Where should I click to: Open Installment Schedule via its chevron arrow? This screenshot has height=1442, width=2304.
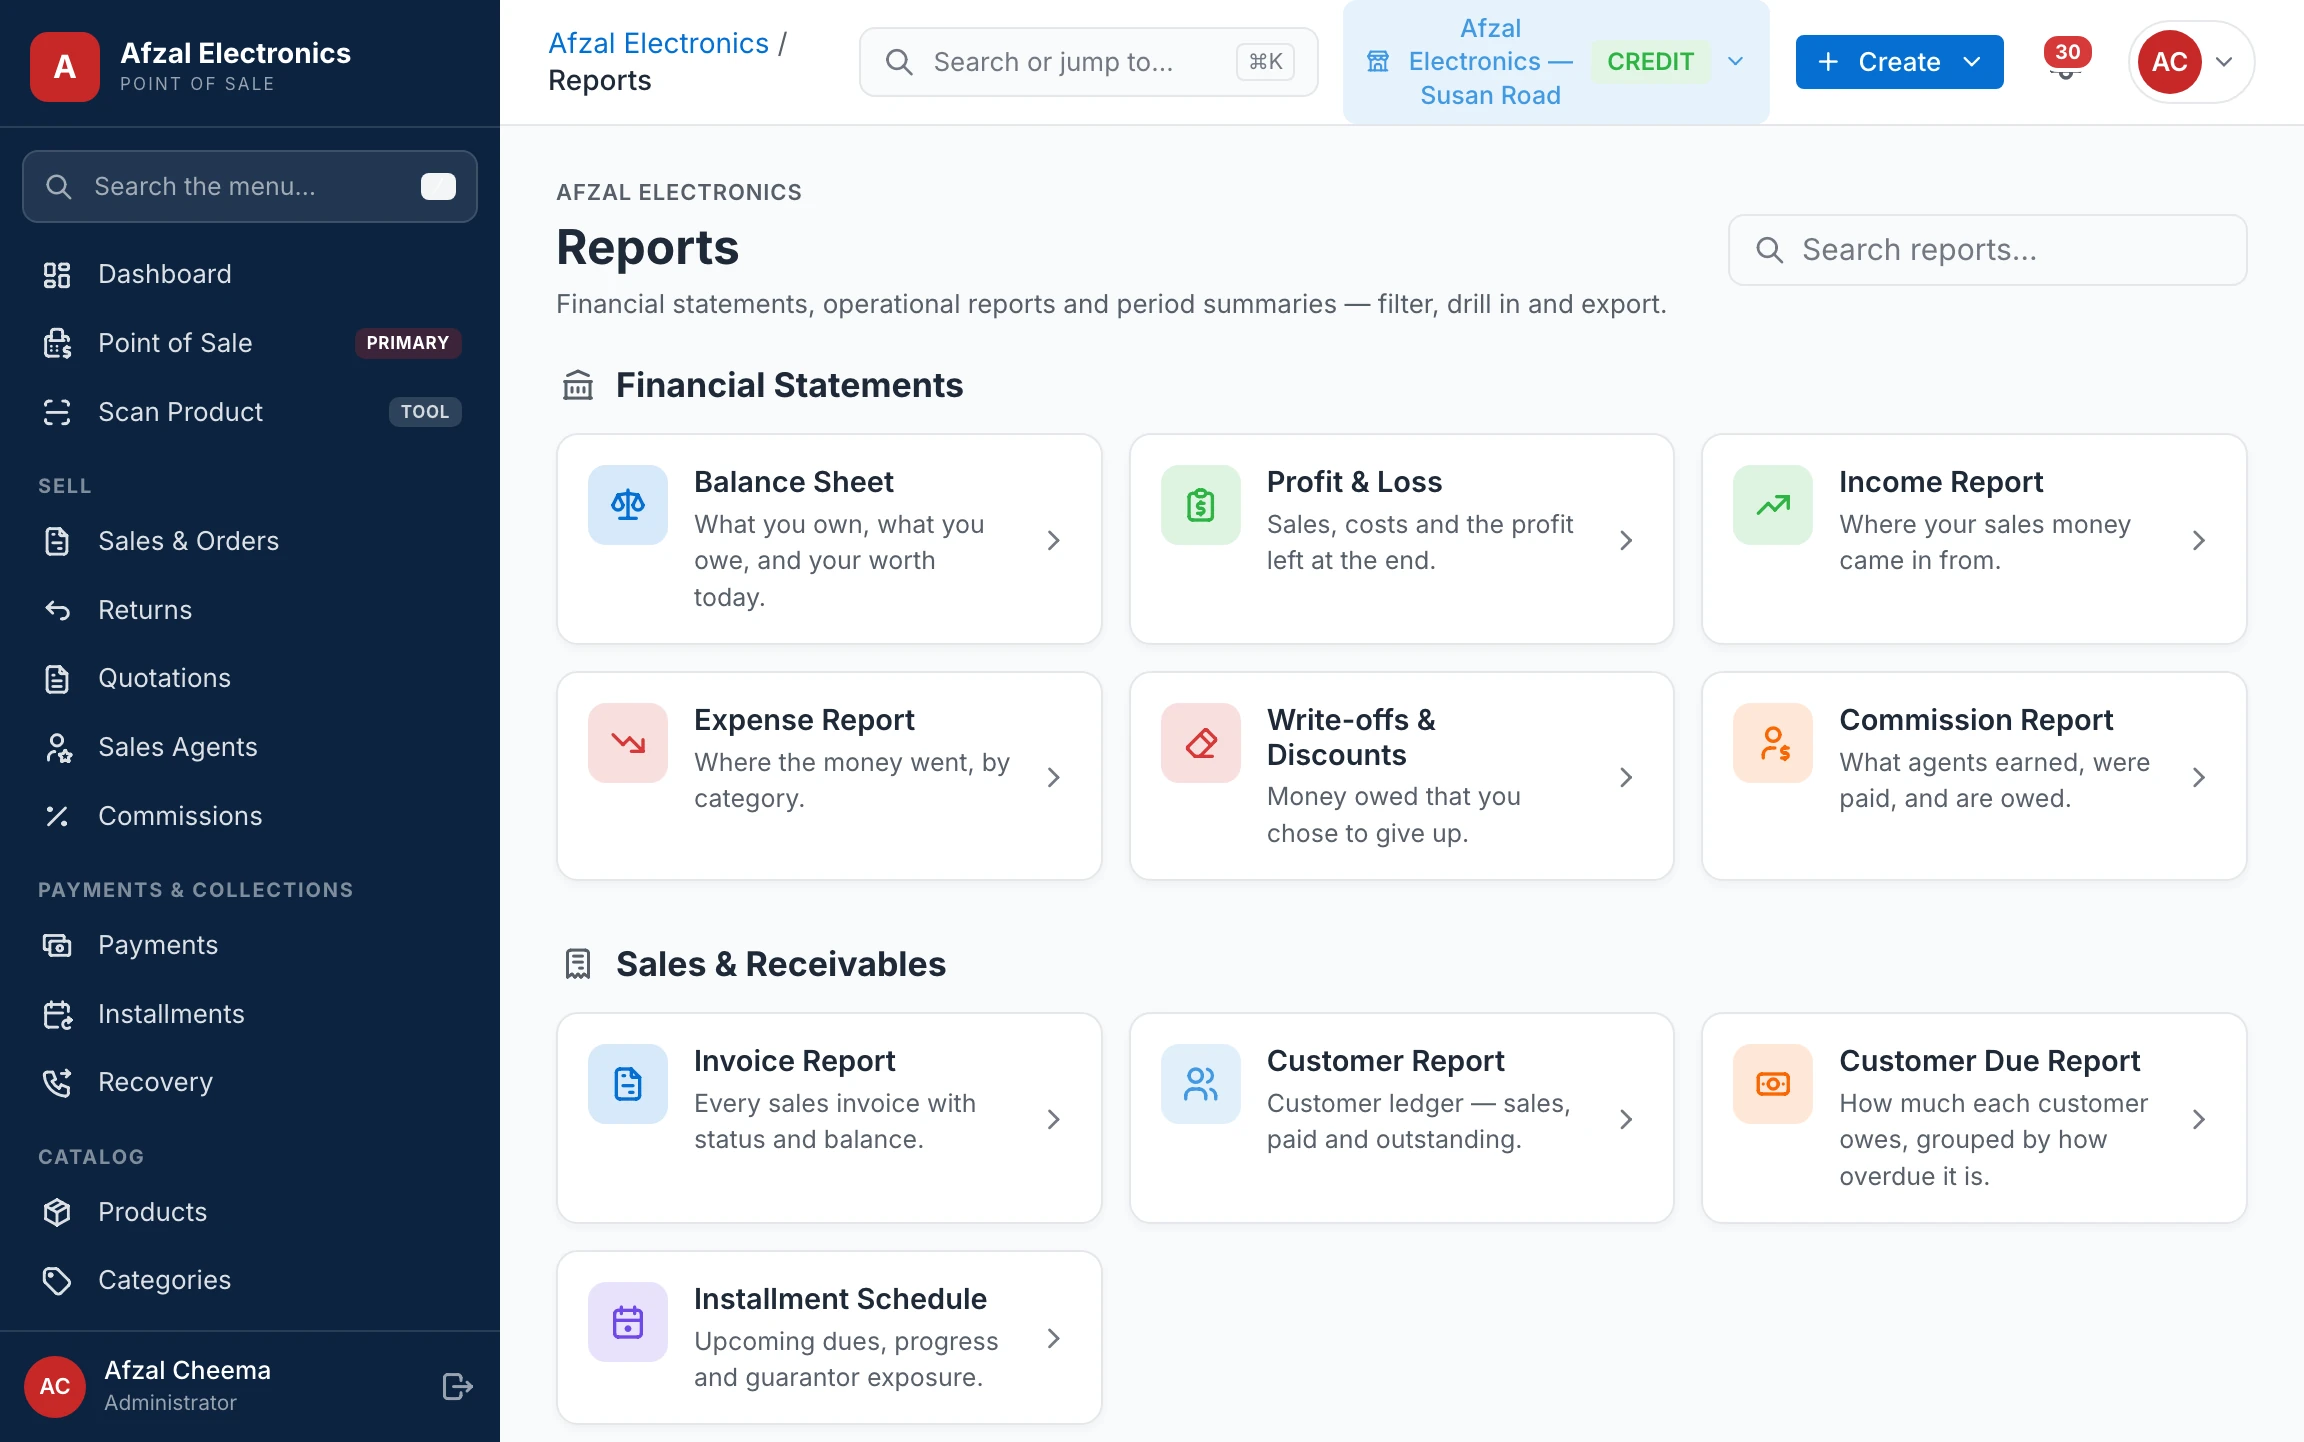point(1053,1338)
